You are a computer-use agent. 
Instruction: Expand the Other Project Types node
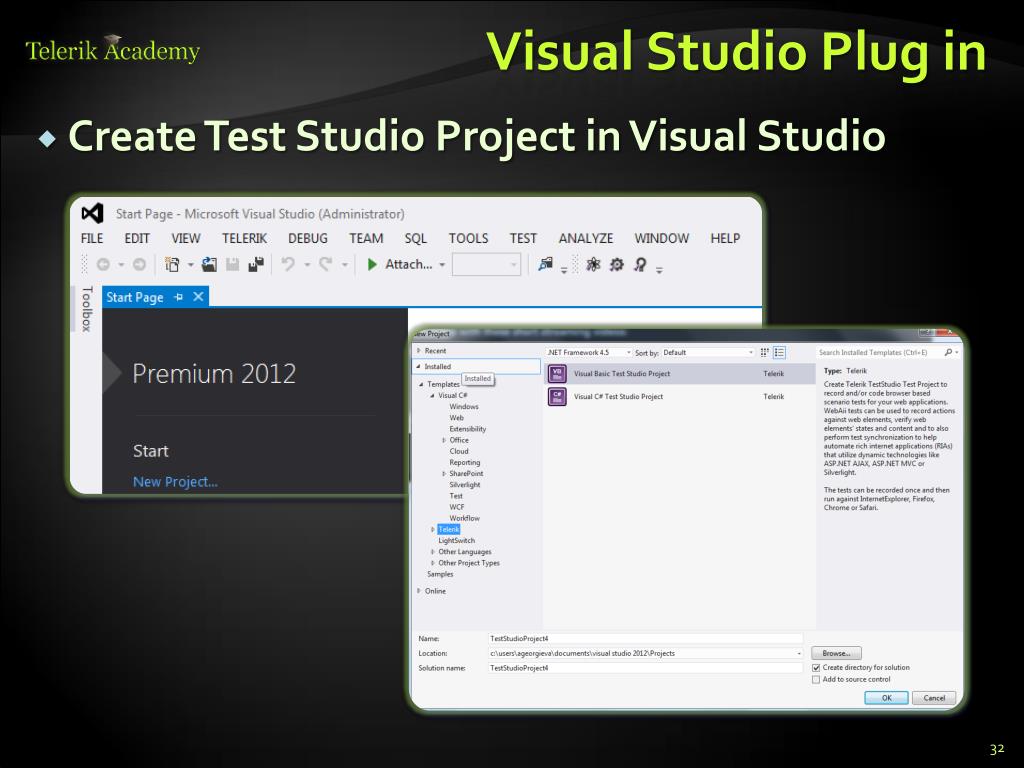coord(432,563)
